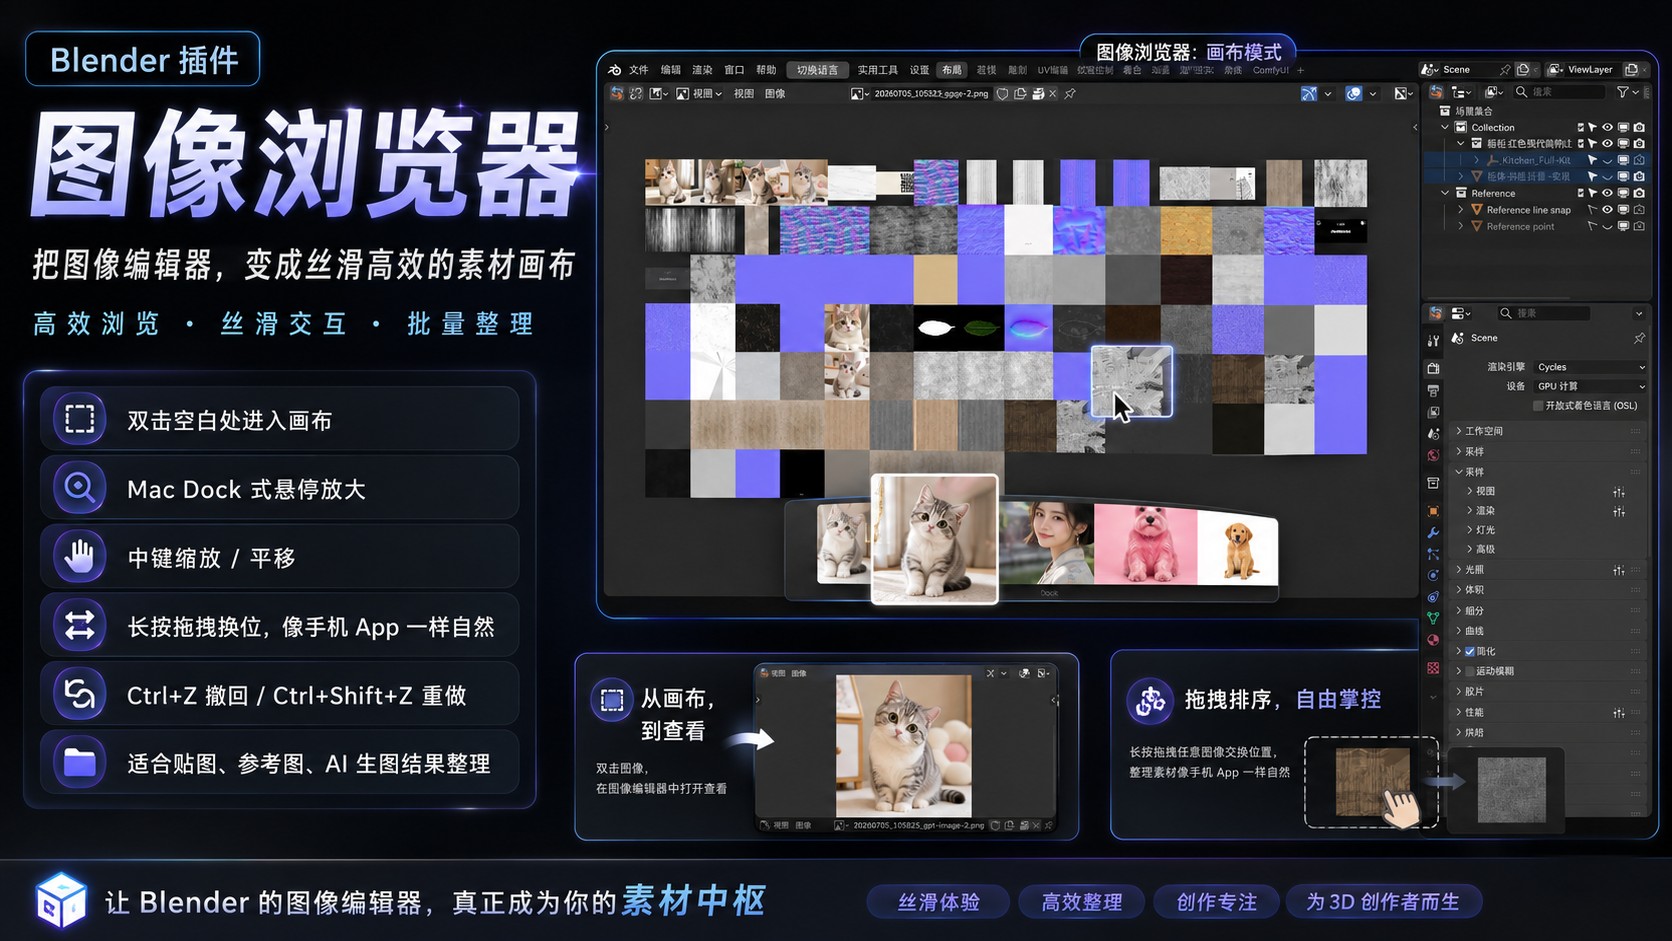This screenshot has height=941, width=1672.
Task: Click the overlay icon in the image editor header
Action: pyautogui.click(x=1354, y=94)
